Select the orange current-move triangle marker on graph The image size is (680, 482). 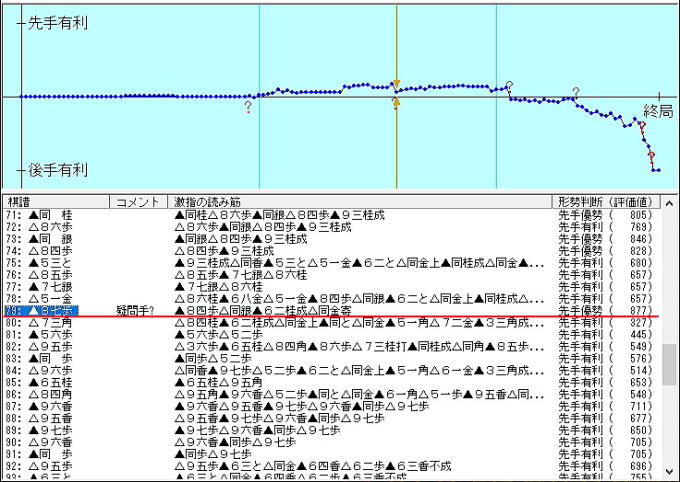click(396, 84)
